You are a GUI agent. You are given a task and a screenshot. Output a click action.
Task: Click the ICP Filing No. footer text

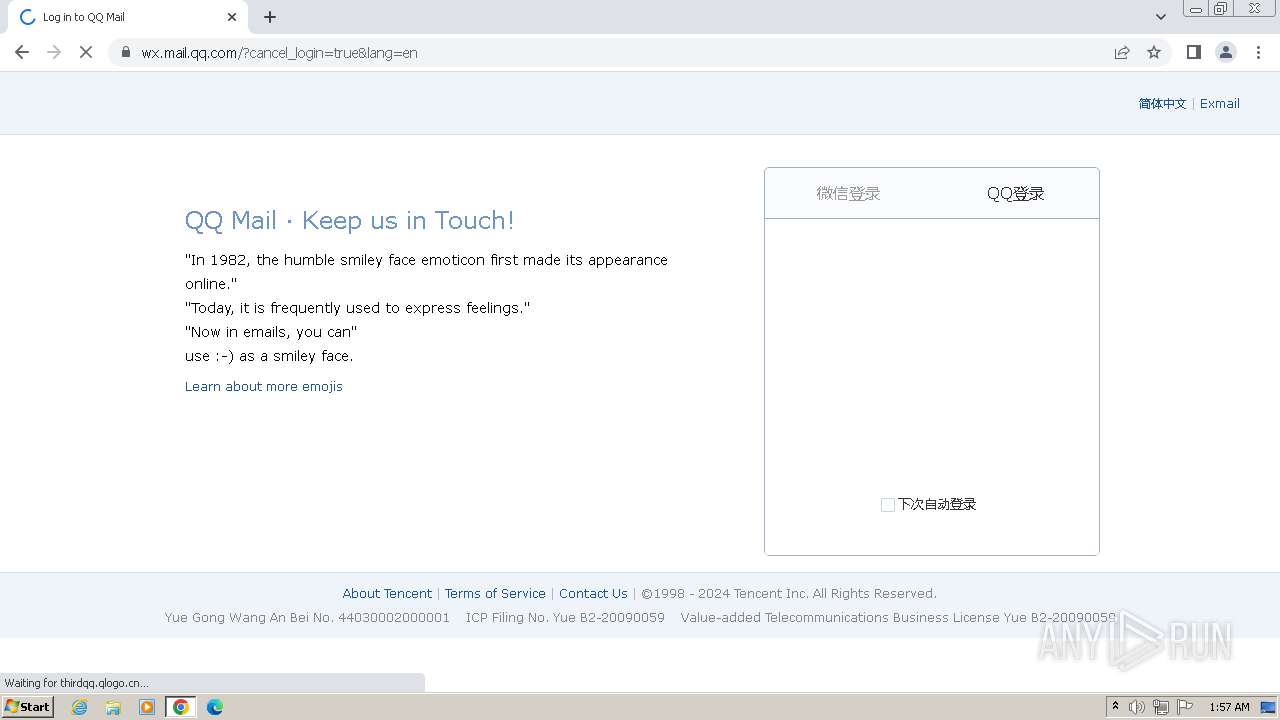point(565,618)
